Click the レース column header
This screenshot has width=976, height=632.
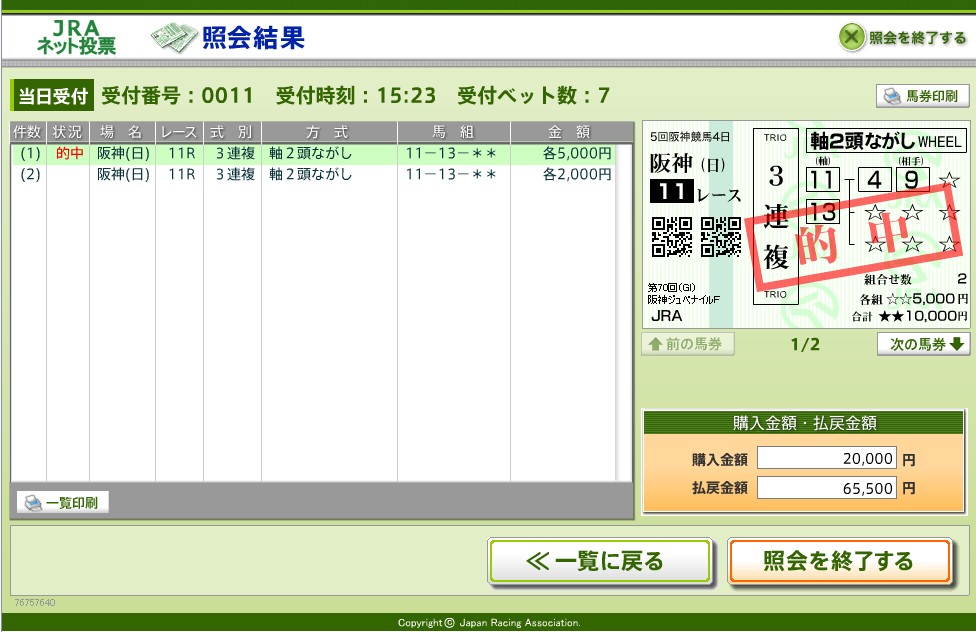coord(179,132)
